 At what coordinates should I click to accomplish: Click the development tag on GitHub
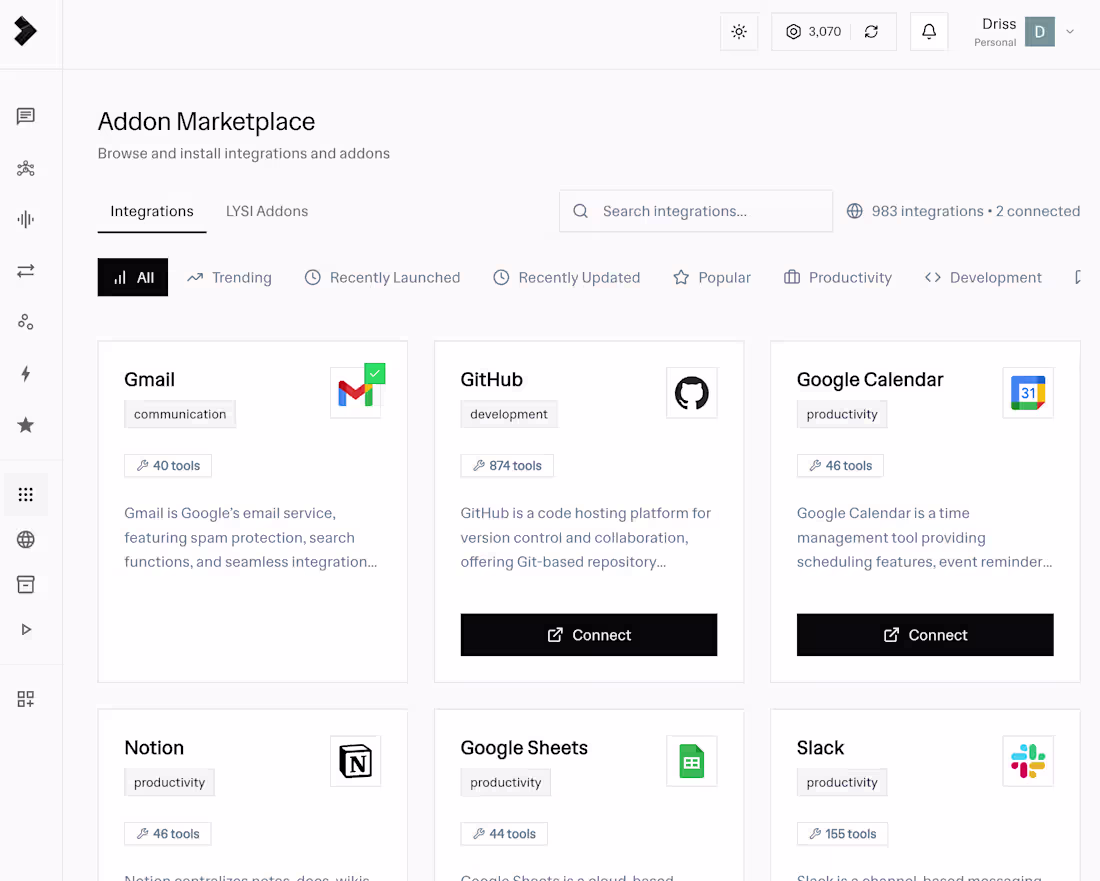(x=509, y=414)
